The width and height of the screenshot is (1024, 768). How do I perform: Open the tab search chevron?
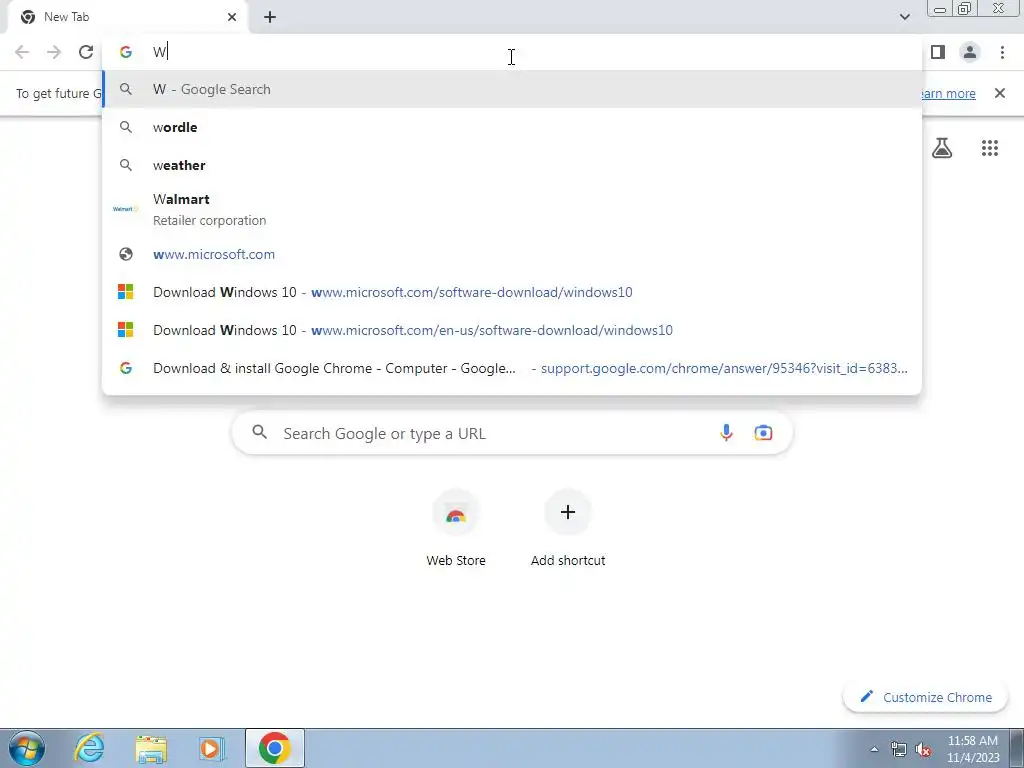[x=904, y=17]
